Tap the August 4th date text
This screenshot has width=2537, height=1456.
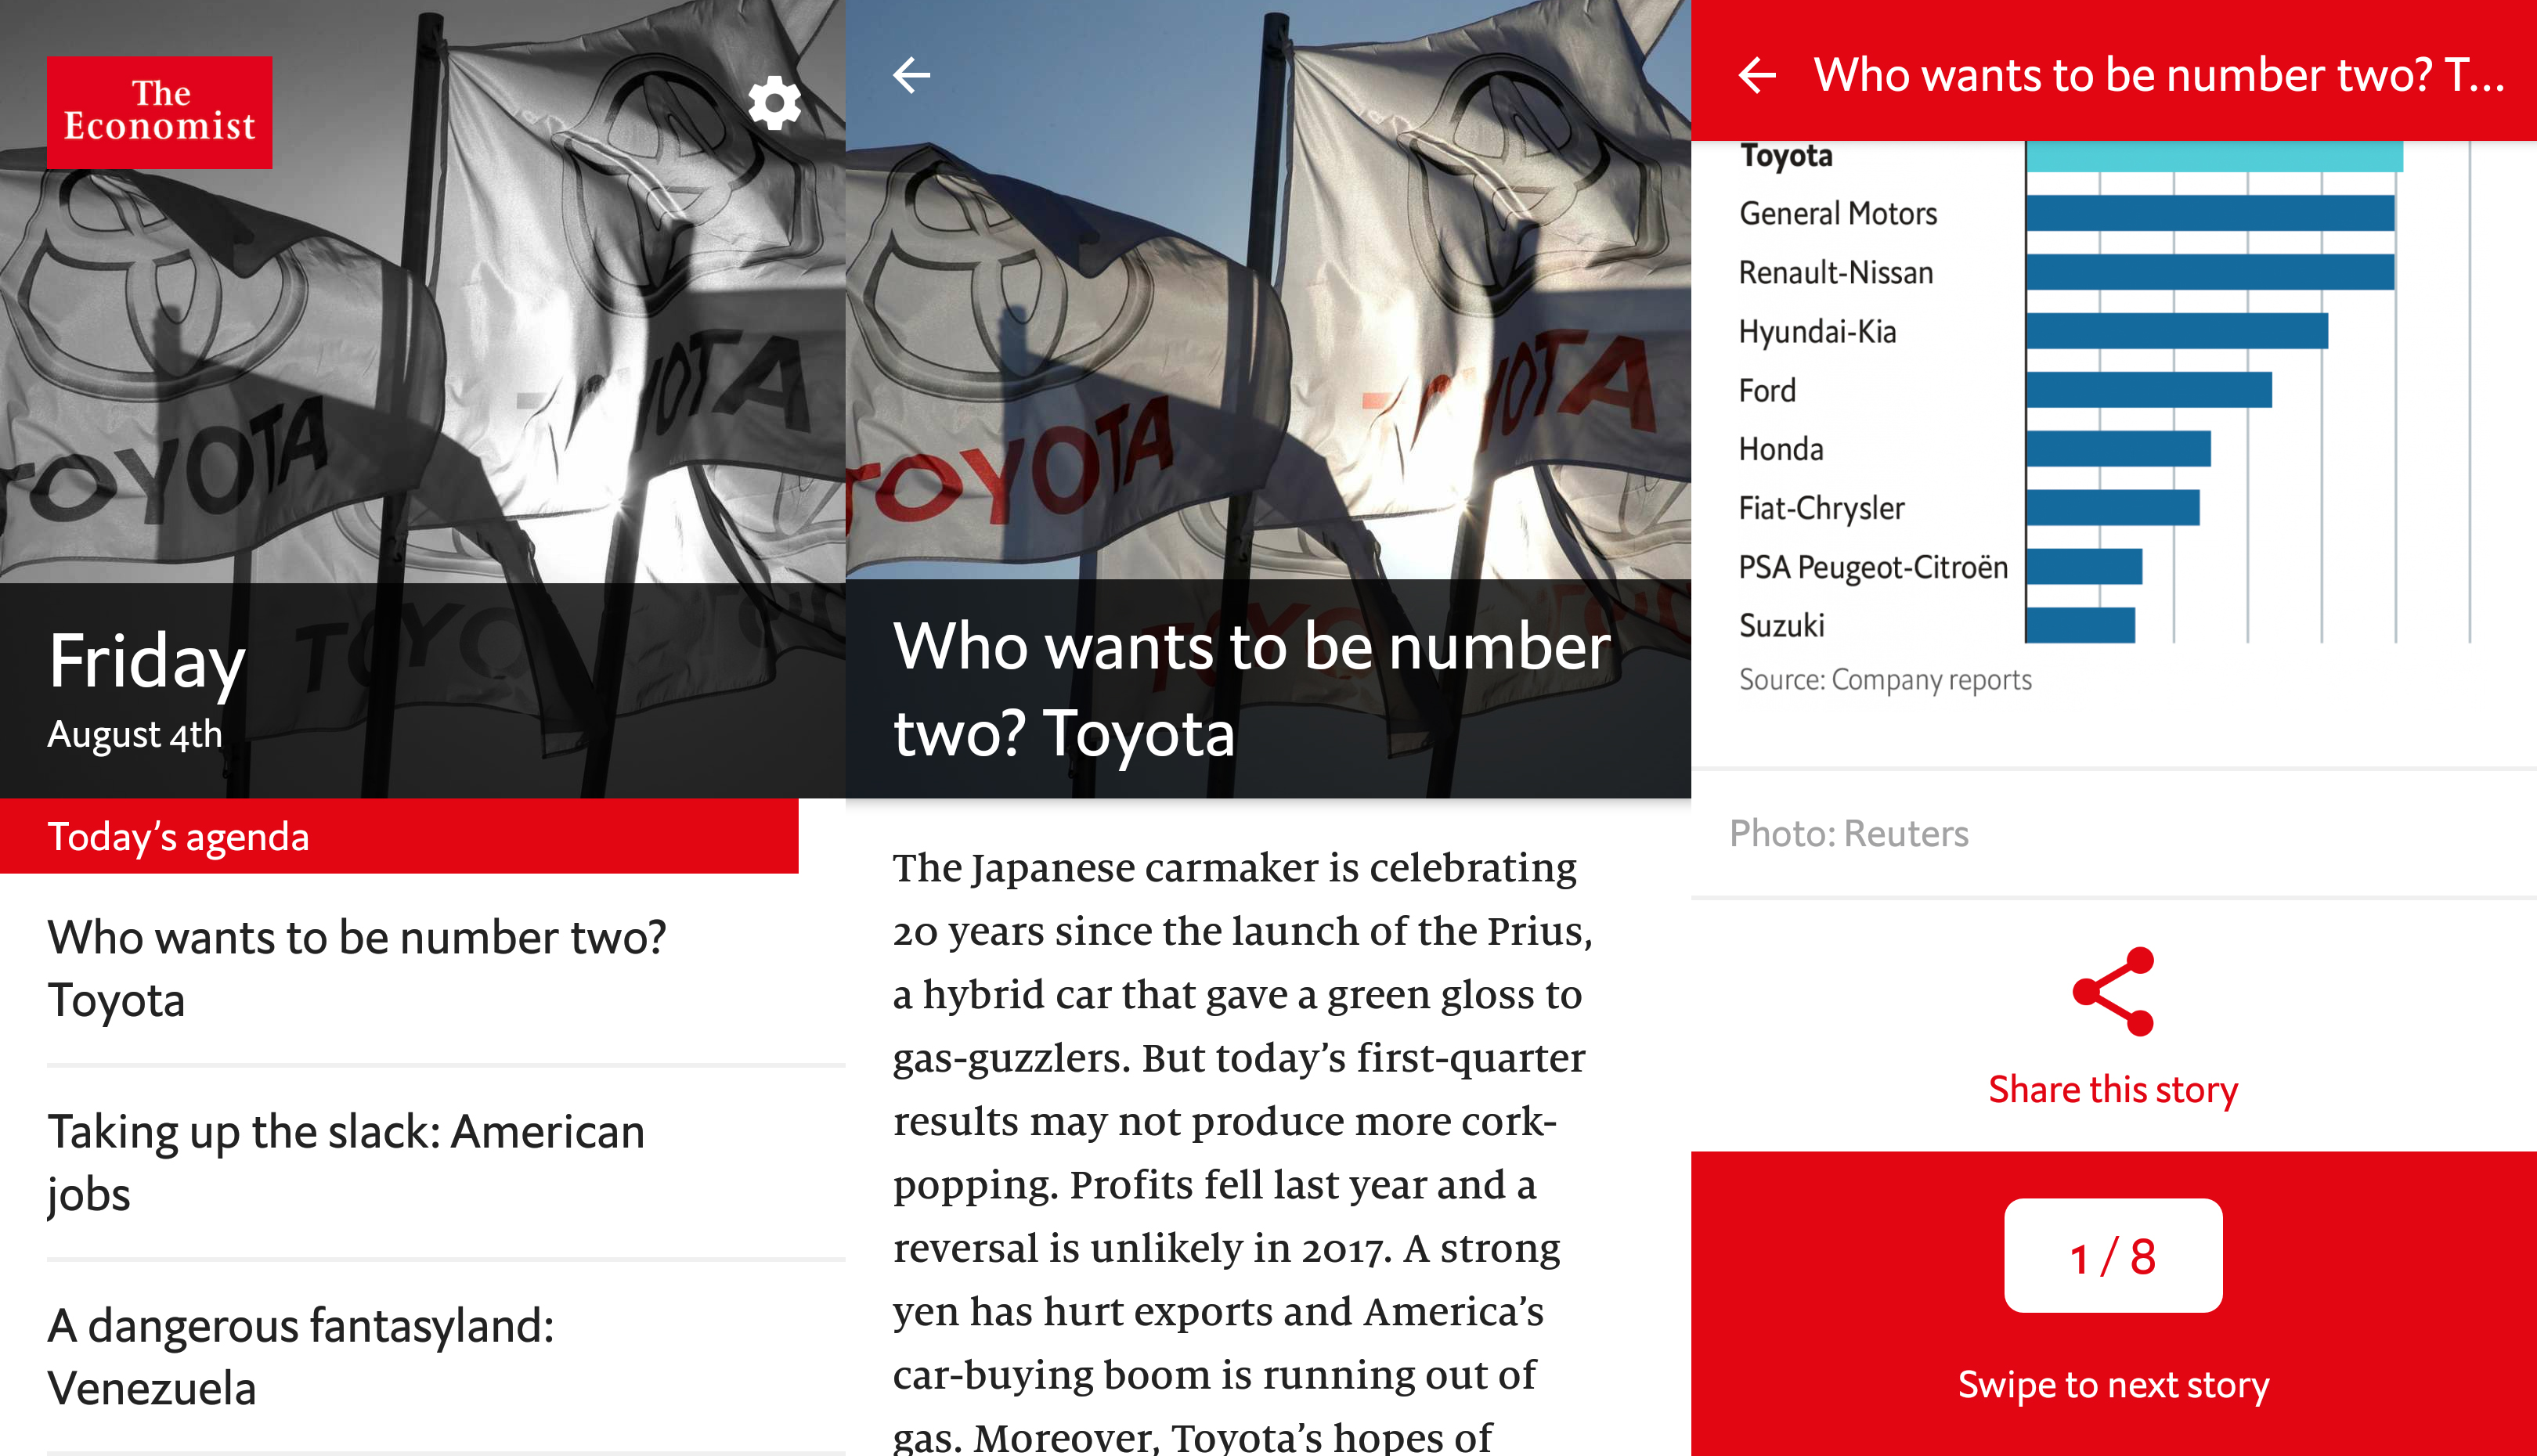[x=135, y=734]
